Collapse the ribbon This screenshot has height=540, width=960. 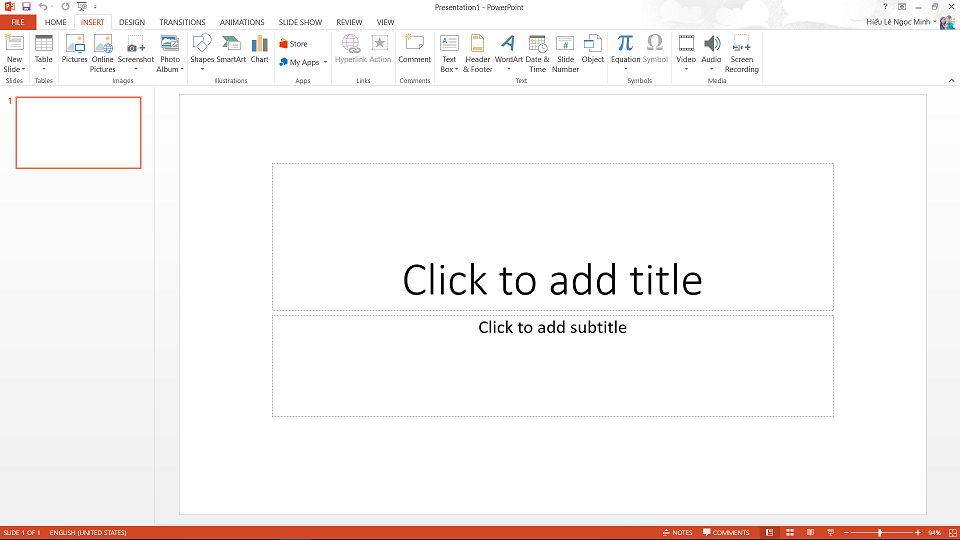pos(951,80)
